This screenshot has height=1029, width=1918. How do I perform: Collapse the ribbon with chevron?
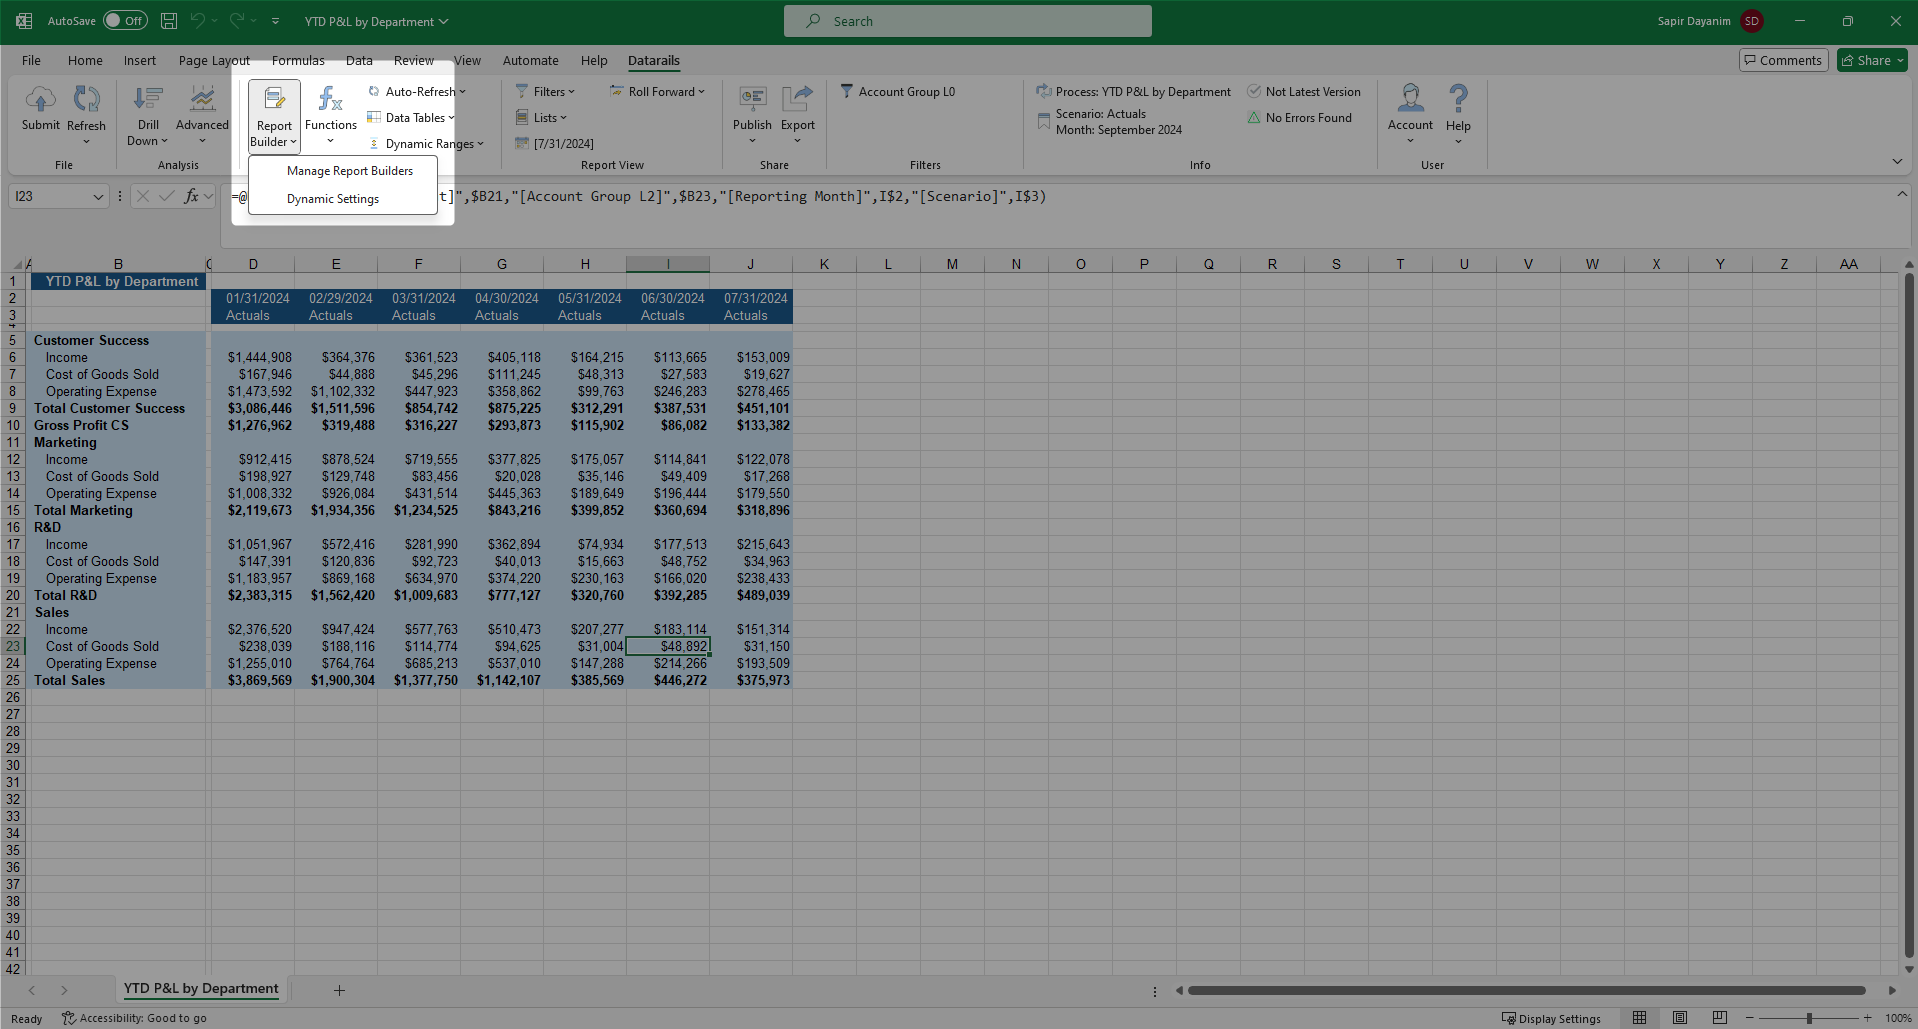tap(1897, 162)
